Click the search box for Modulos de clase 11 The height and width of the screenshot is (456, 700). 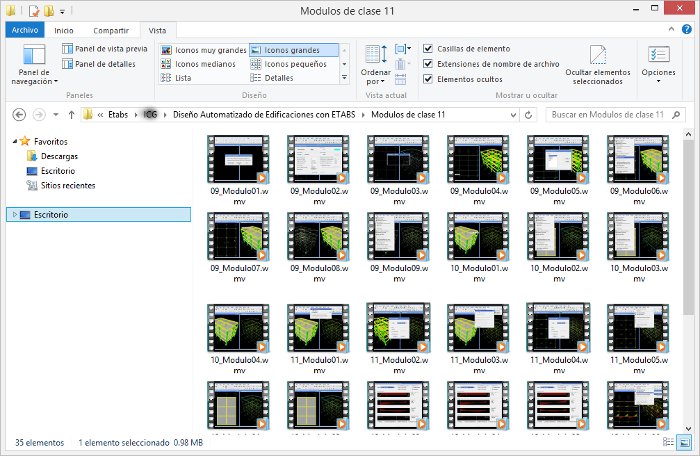coord(606,115)
